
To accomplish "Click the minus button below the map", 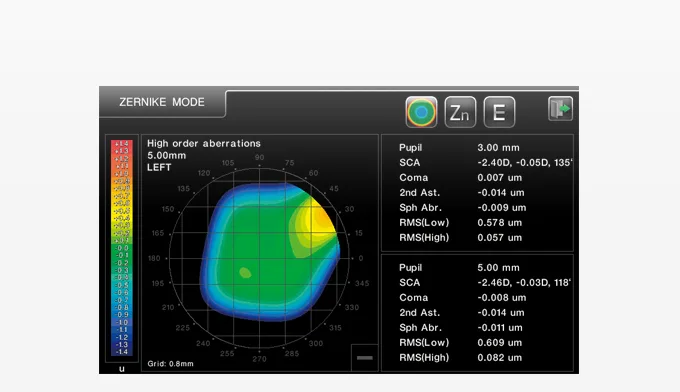I will coord(364,358).
